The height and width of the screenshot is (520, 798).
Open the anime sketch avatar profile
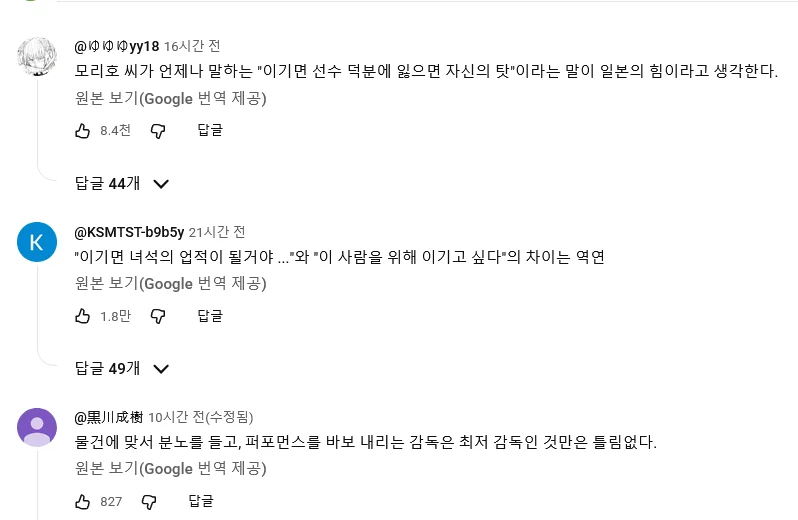(37, 57)
